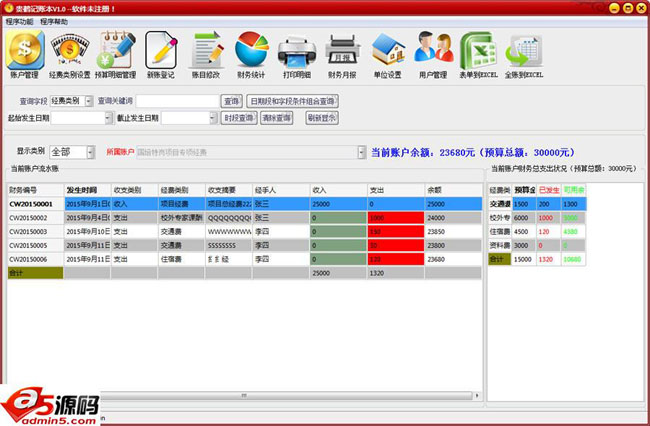Open the 程序帮助 menu
Screen dimensions: 650x426
coord(54,22)
